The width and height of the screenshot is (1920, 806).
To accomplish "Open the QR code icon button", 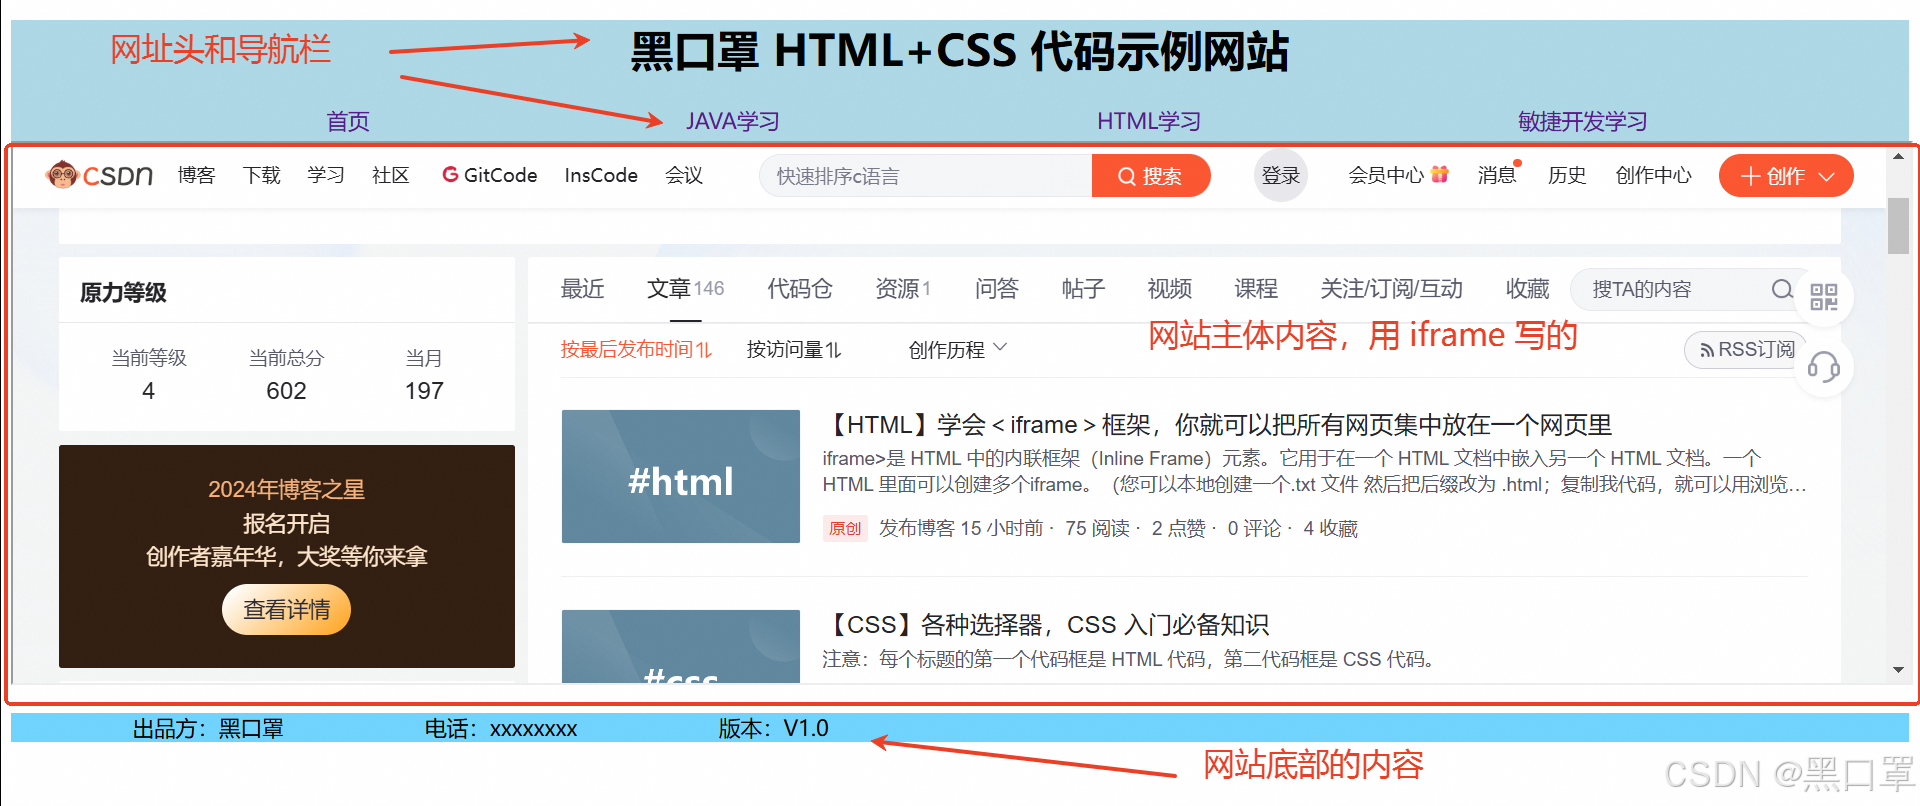I will [1824, 297].
